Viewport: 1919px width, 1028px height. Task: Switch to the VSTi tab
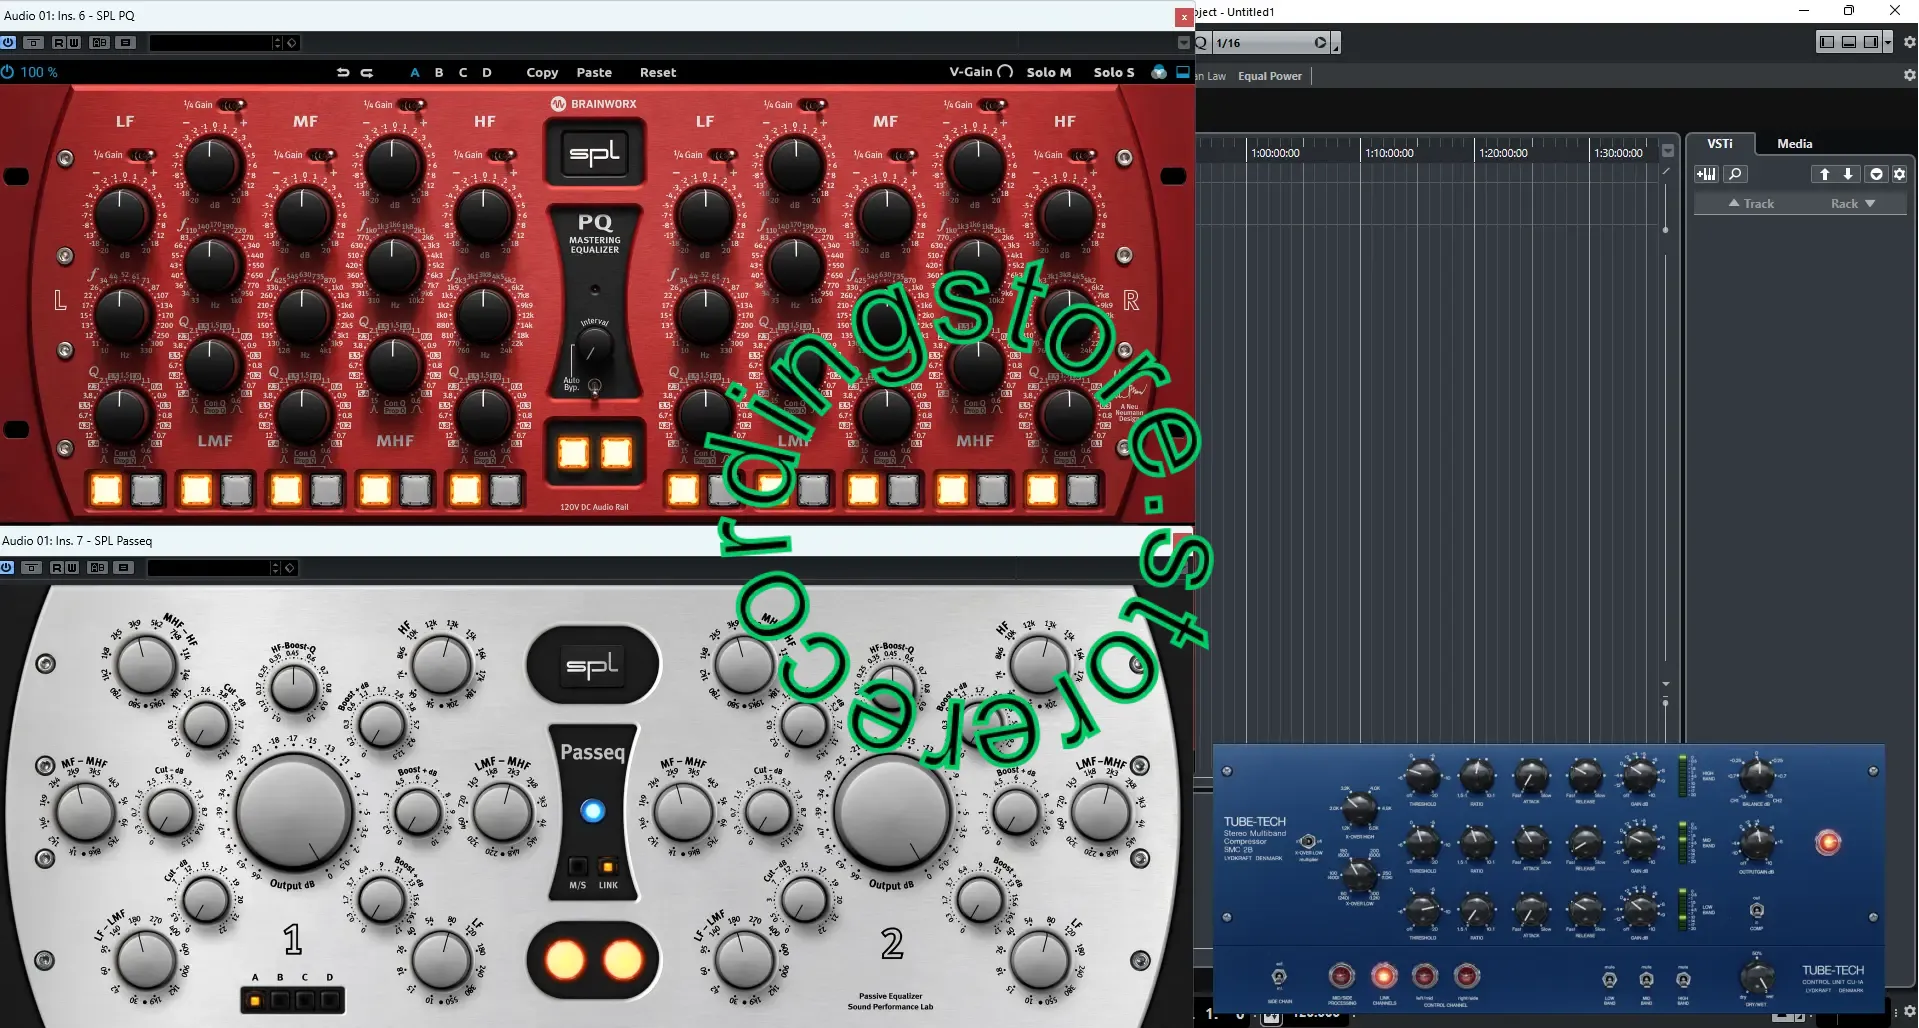(x=1719, y=144)
